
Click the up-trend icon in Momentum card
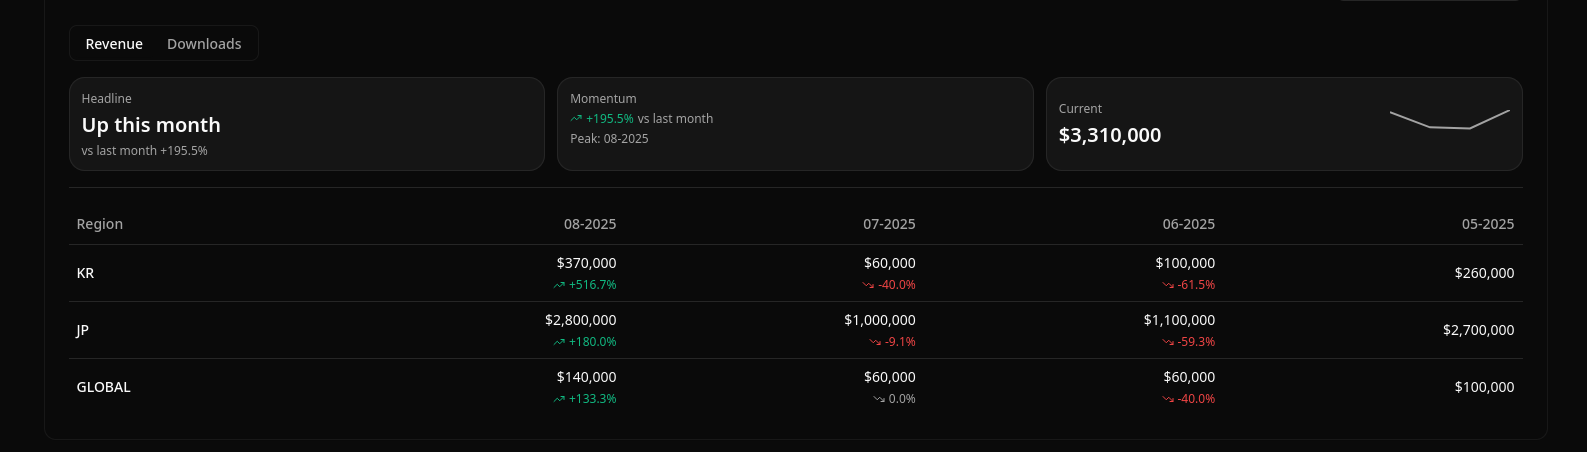[x=576, y=119]
